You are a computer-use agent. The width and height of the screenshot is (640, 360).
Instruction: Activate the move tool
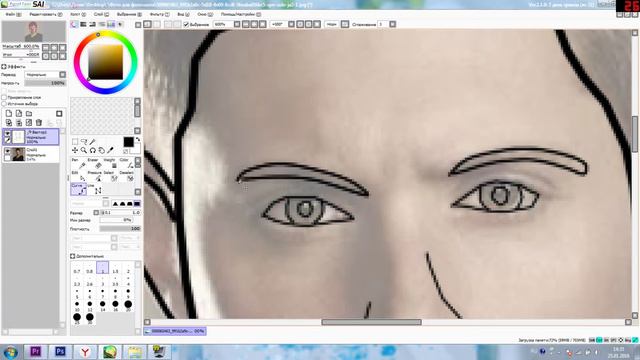coord(75,150)
